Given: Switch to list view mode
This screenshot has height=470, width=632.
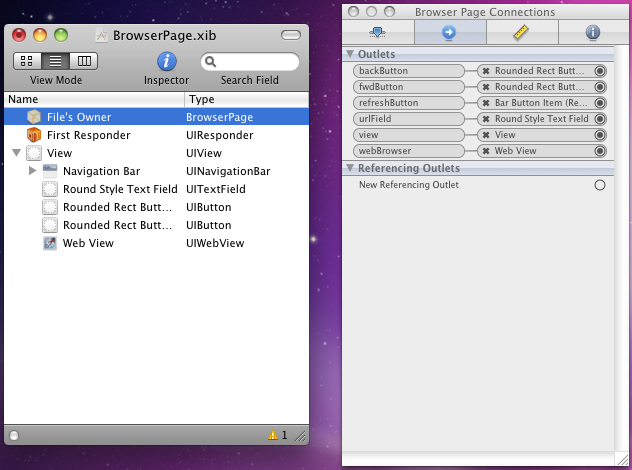Looking at the screenshot, I should point(55,61).
